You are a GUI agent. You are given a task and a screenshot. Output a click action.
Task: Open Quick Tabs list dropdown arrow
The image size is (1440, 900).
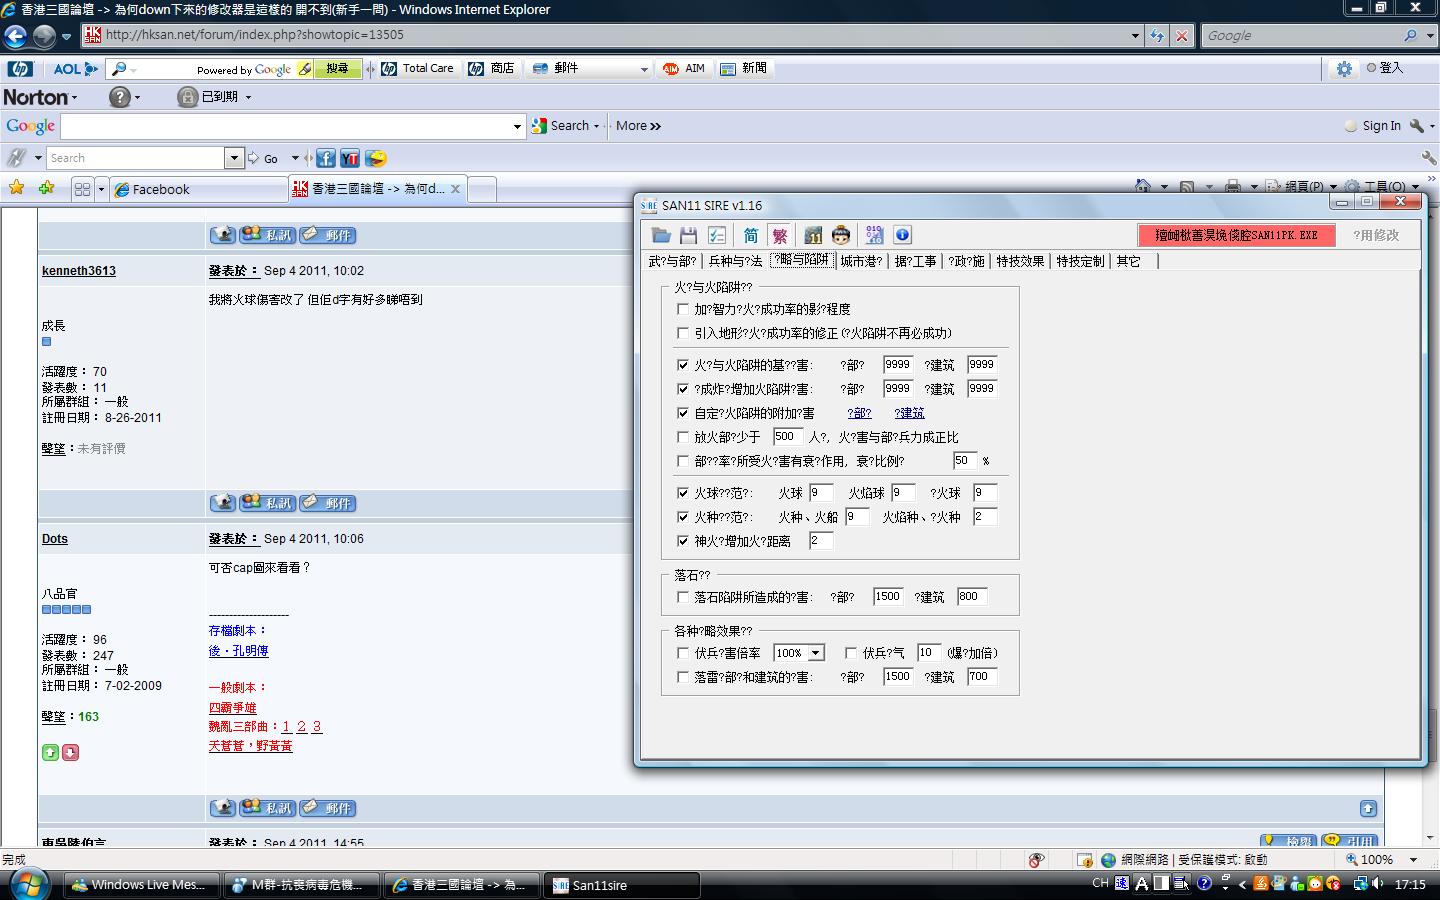[101, 189]
